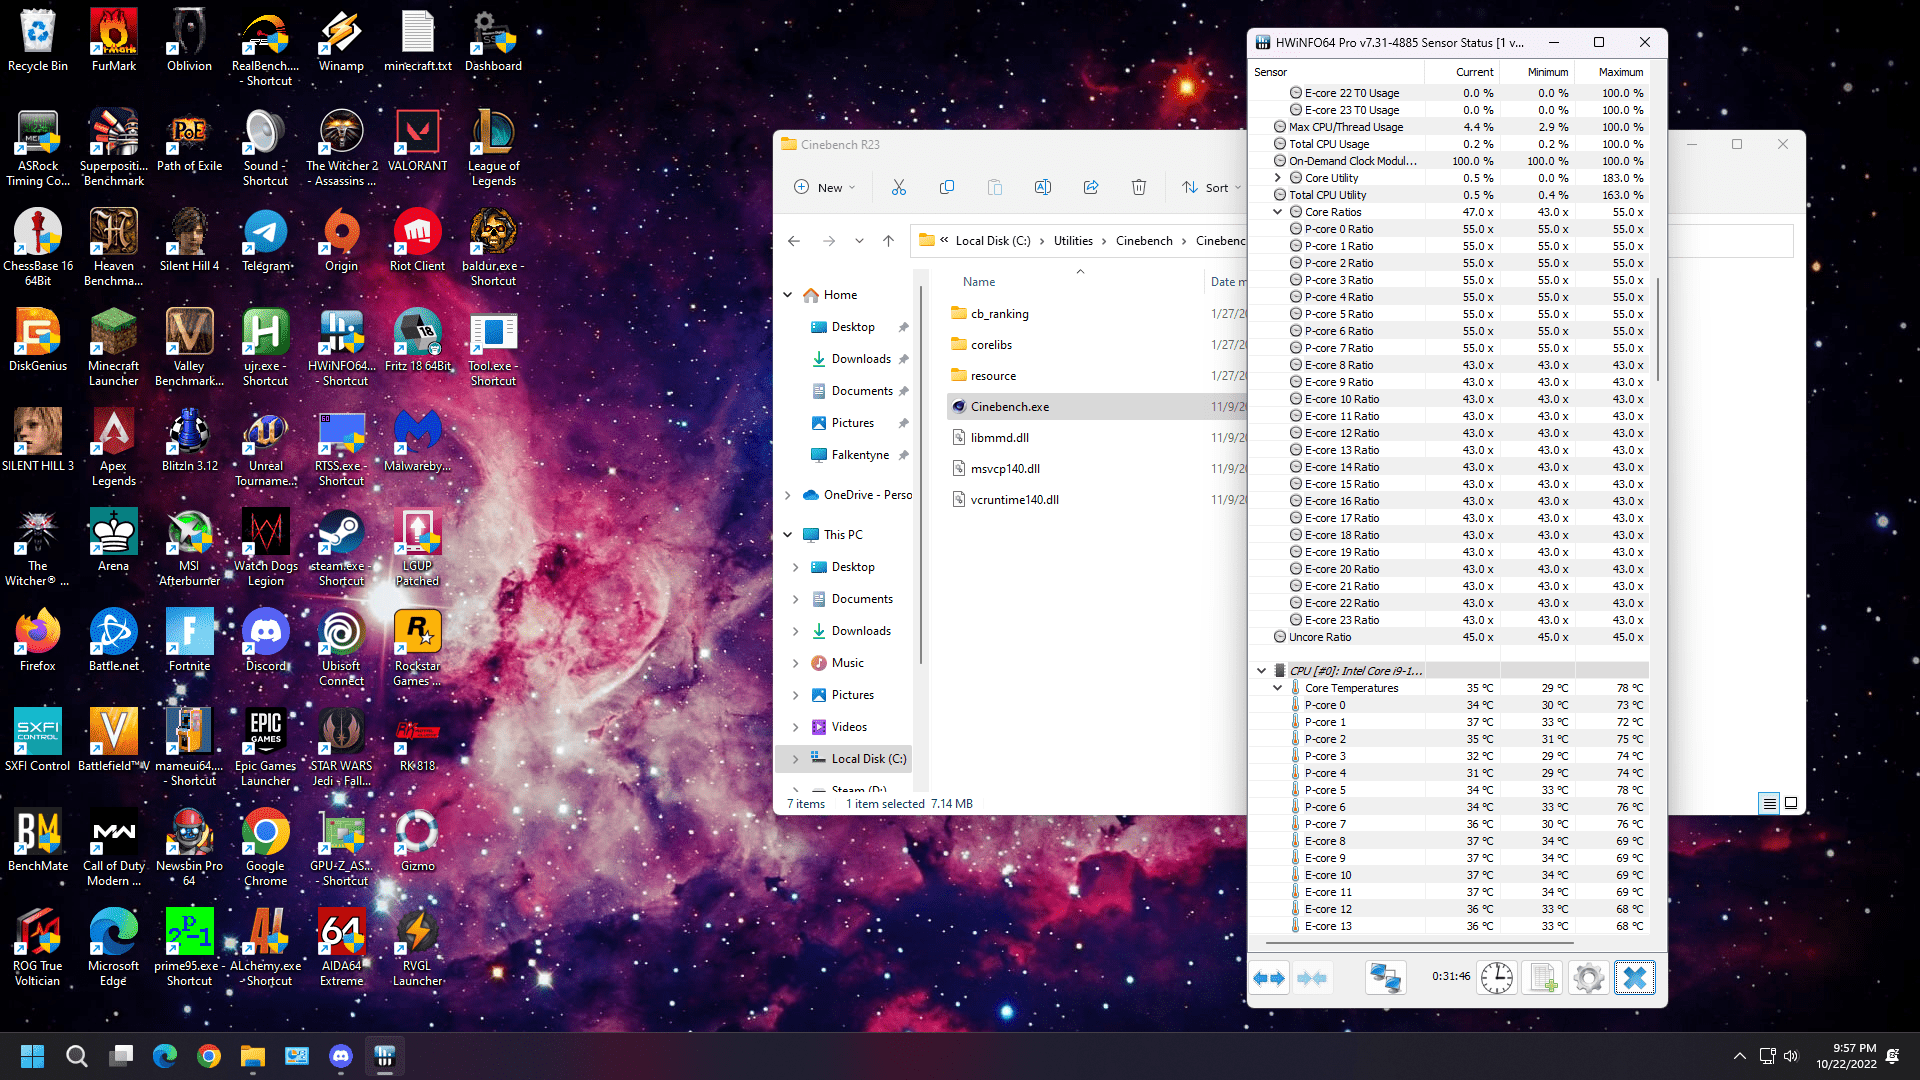Expand the OneDrive tree node
The height and width of the screenshot is (1080, 1920).
click(x=787, y=495)
